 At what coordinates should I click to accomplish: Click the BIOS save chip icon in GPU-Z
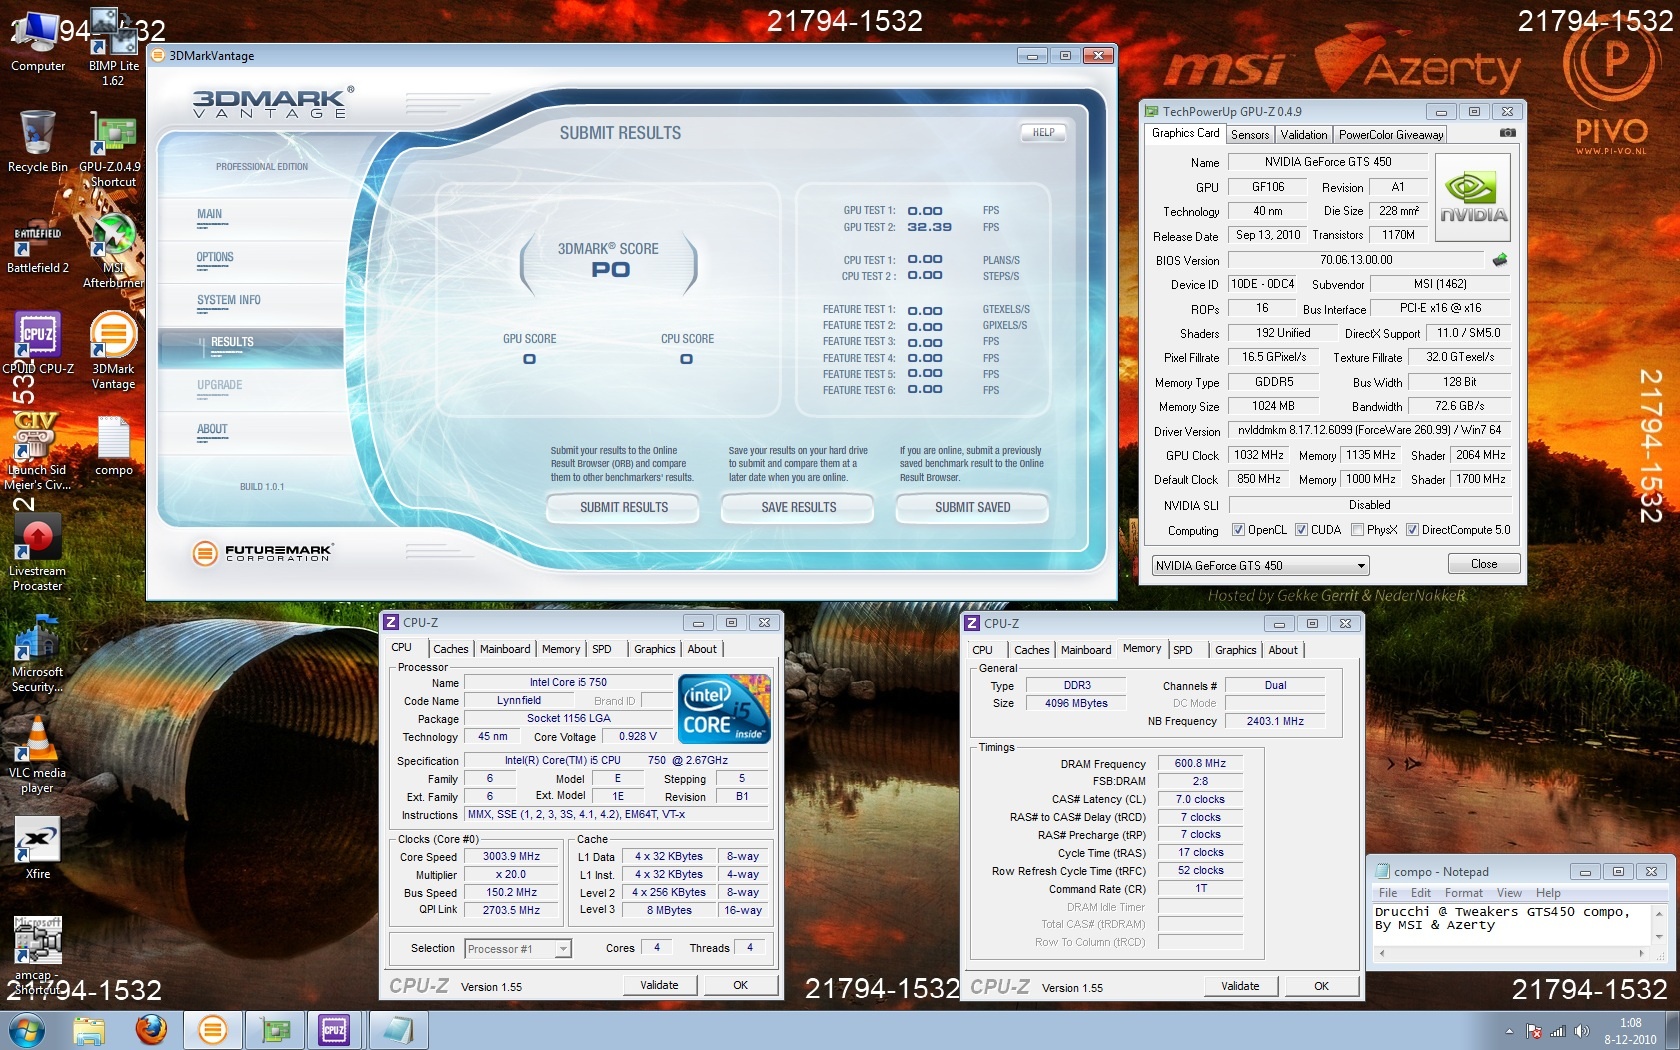pos(1499,260)
